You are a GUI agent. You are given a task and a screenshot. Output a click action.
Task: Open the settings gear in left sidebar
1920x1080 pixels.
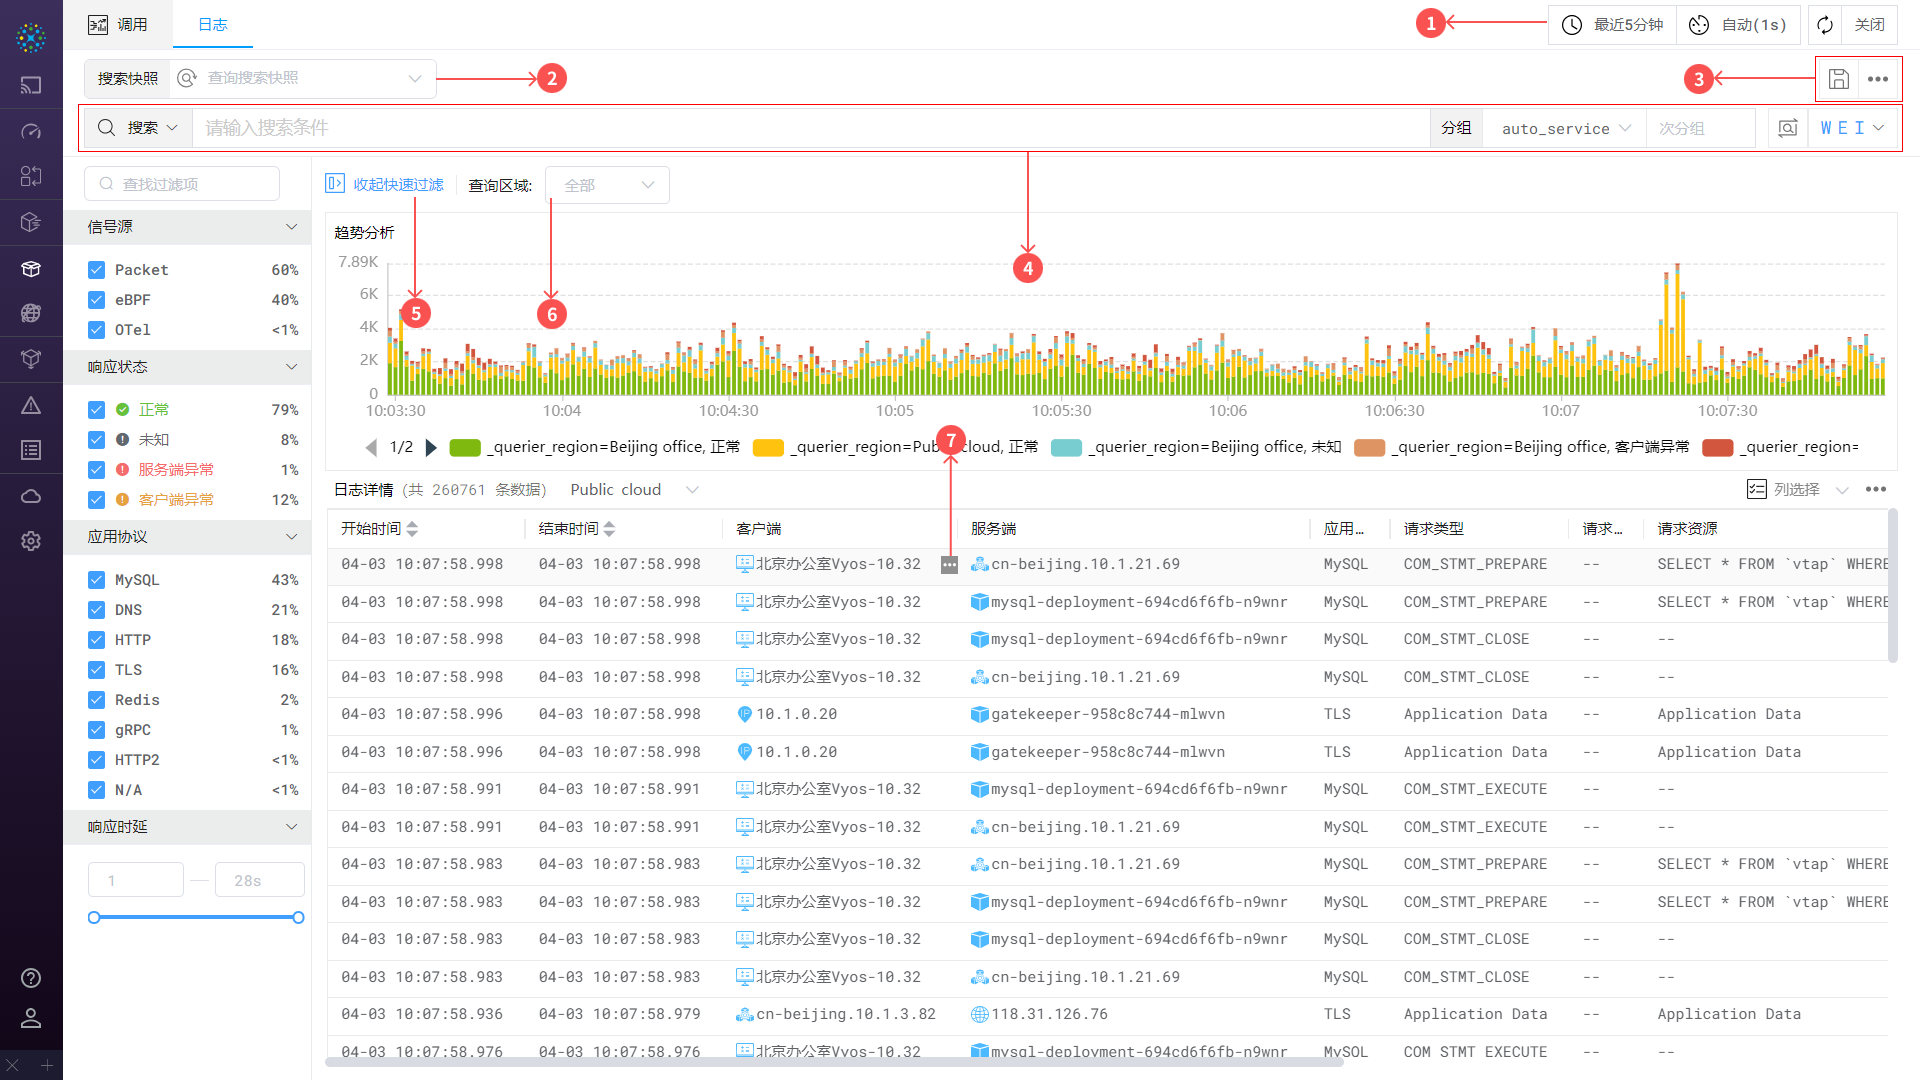coord(31,541)
